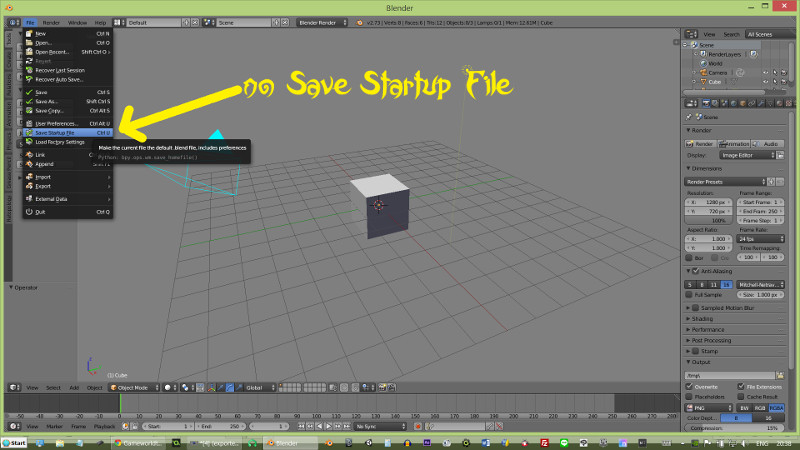Open the Outliner editor type selector icon

(x=691, y=34)
